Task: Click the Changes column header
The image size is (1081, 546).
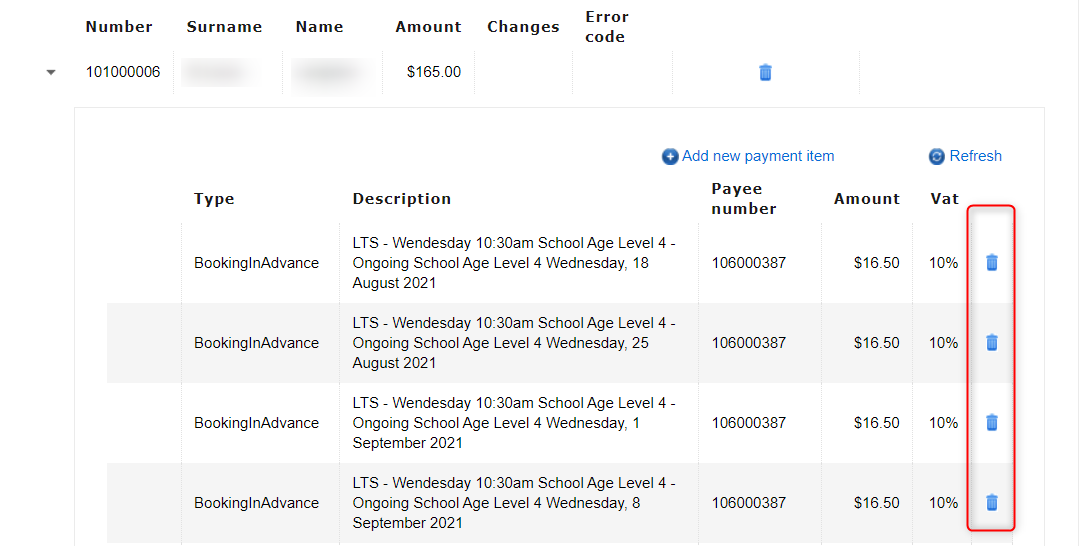Action: (x=523, y=27)
